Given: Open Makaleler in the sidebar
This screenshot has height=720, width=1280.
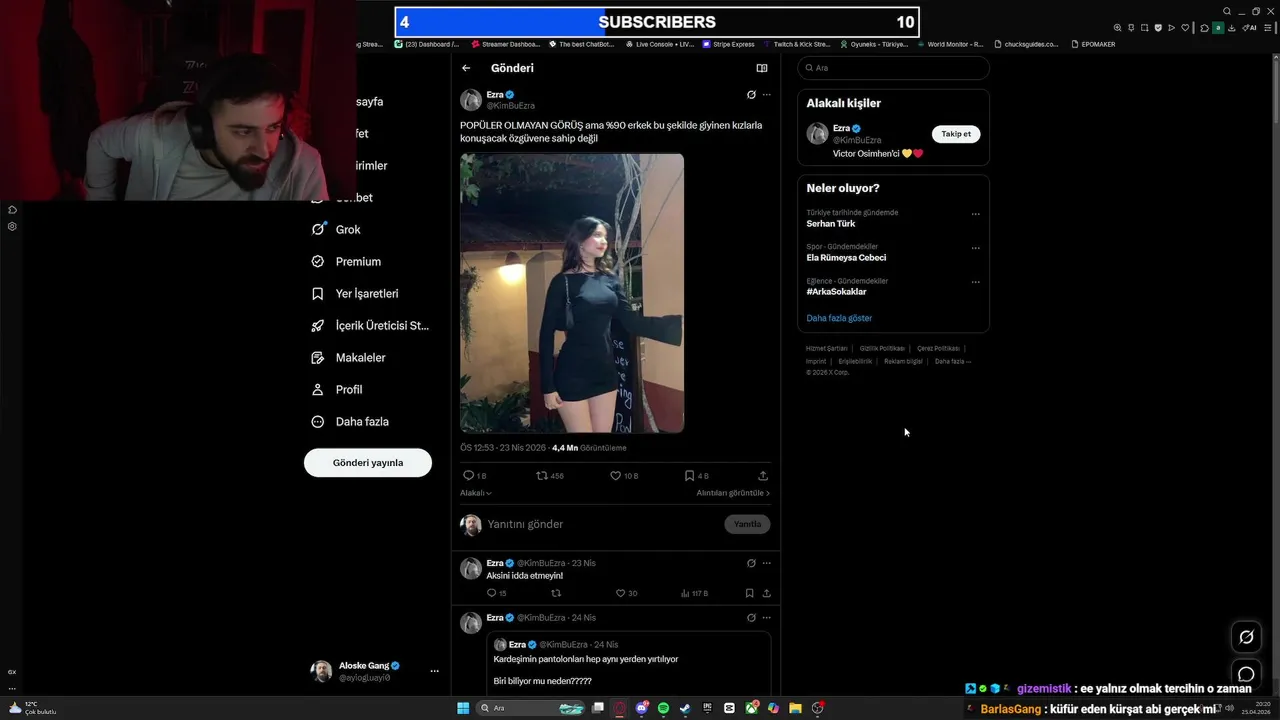Looking at the screenshot, I should click(348, 357).
